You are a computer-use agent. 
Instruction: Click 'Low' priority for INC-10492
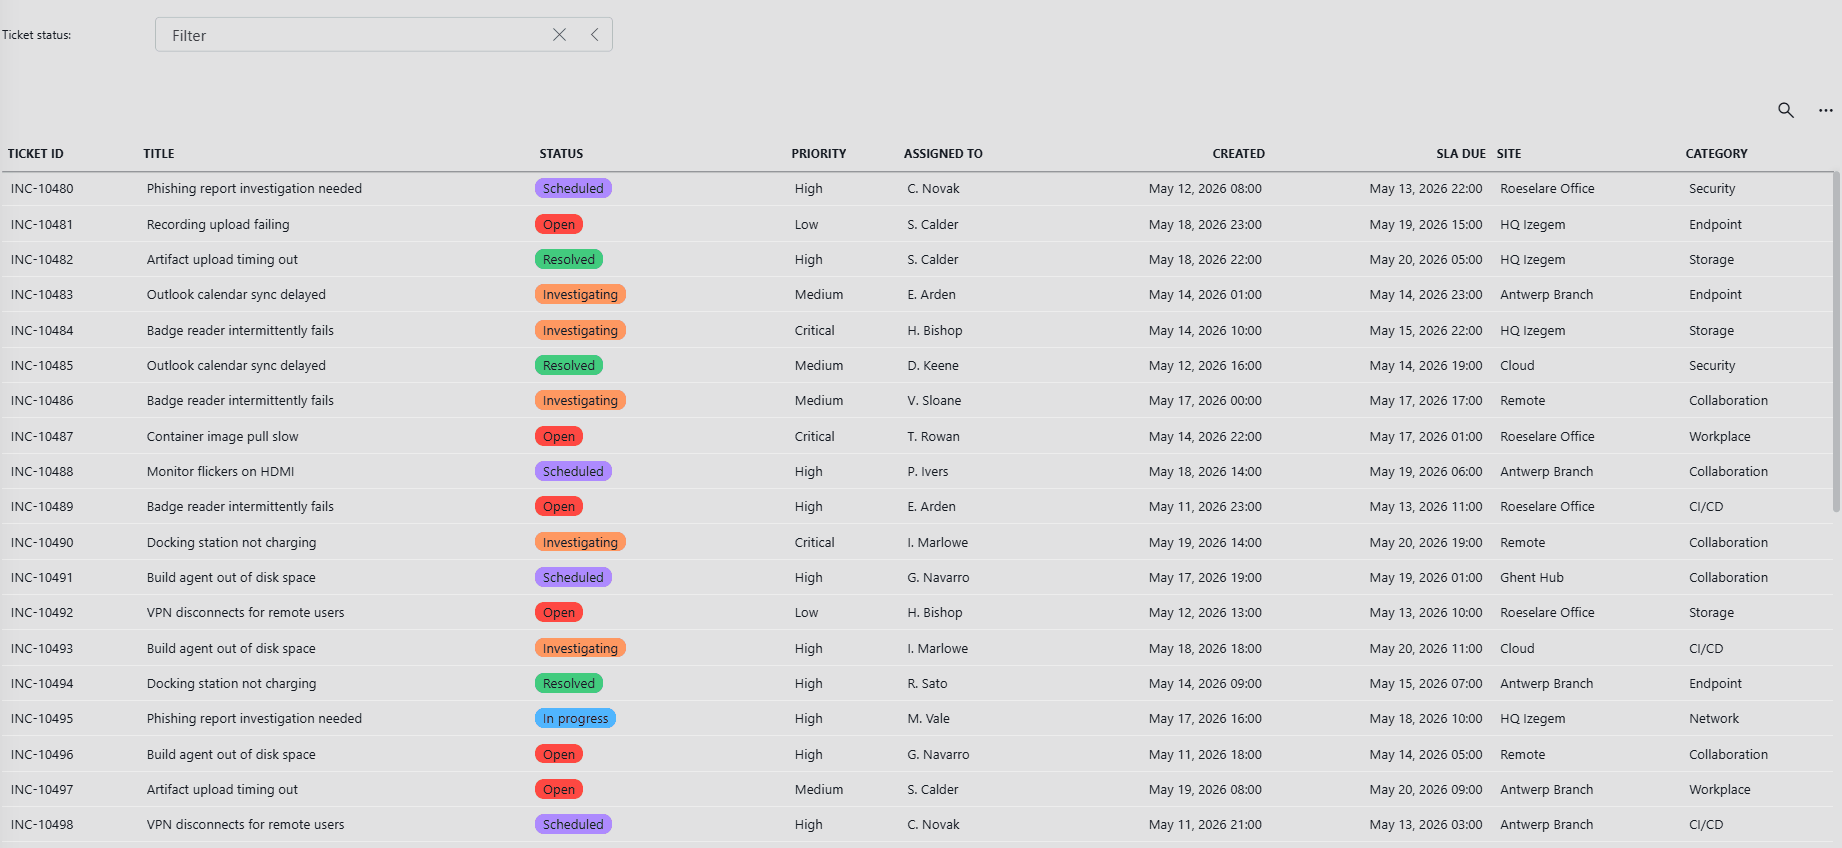[806, 613]
